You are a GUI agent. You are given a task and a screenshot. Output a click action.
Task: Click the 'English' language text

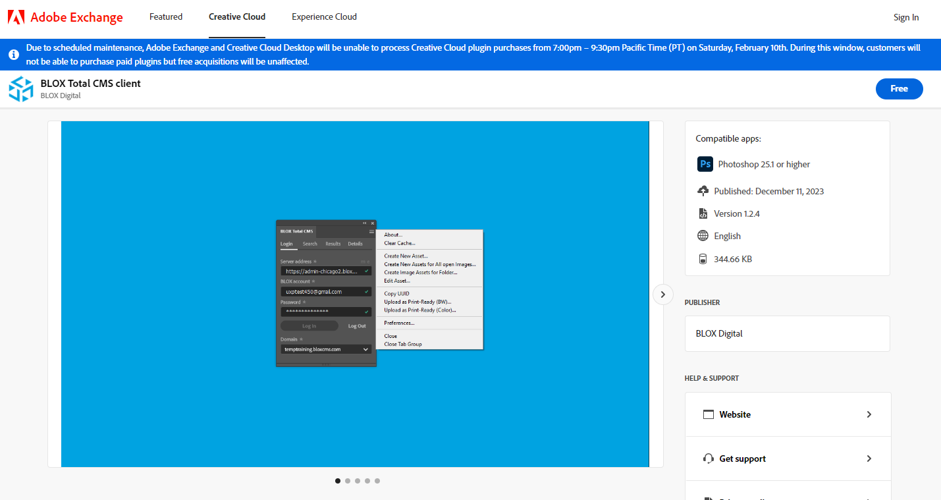coord(727,236)
